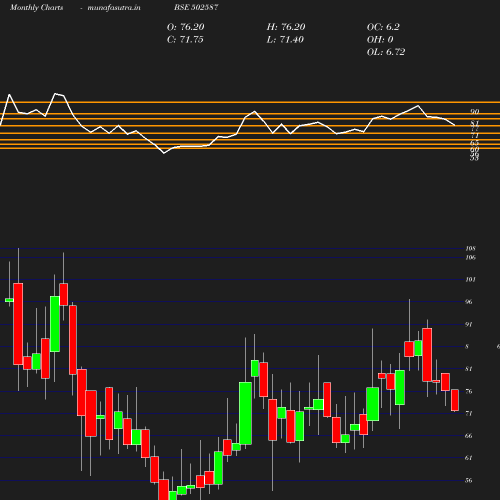This screenshot has height=500, width=500.
Task: Click the "Monthly Charts" title text
Action: pyautogui.click(x=37, y=8)
